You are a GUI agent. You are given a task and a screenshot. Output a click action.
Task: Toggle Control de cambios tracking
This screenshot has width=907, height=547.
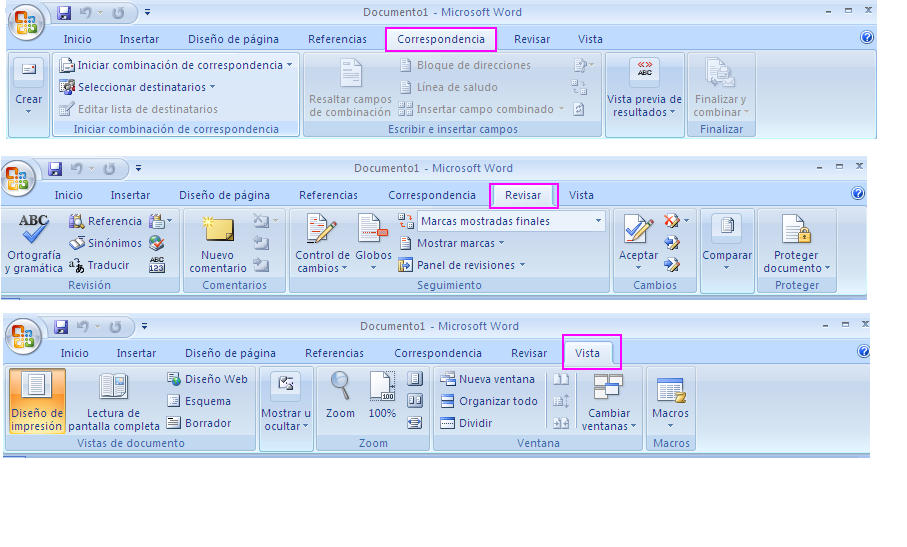tap(322, 243)
